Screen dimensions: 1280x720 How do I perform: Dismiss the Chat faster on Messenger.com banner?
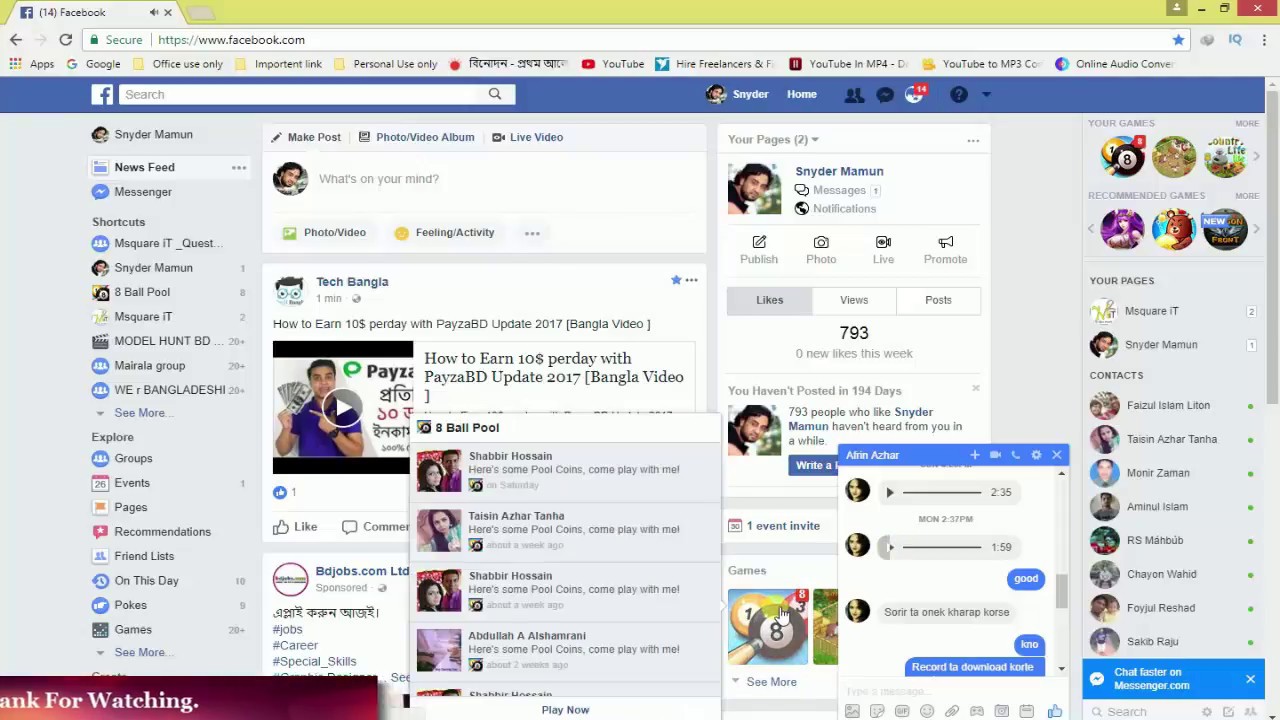(x=1250, y=679)
